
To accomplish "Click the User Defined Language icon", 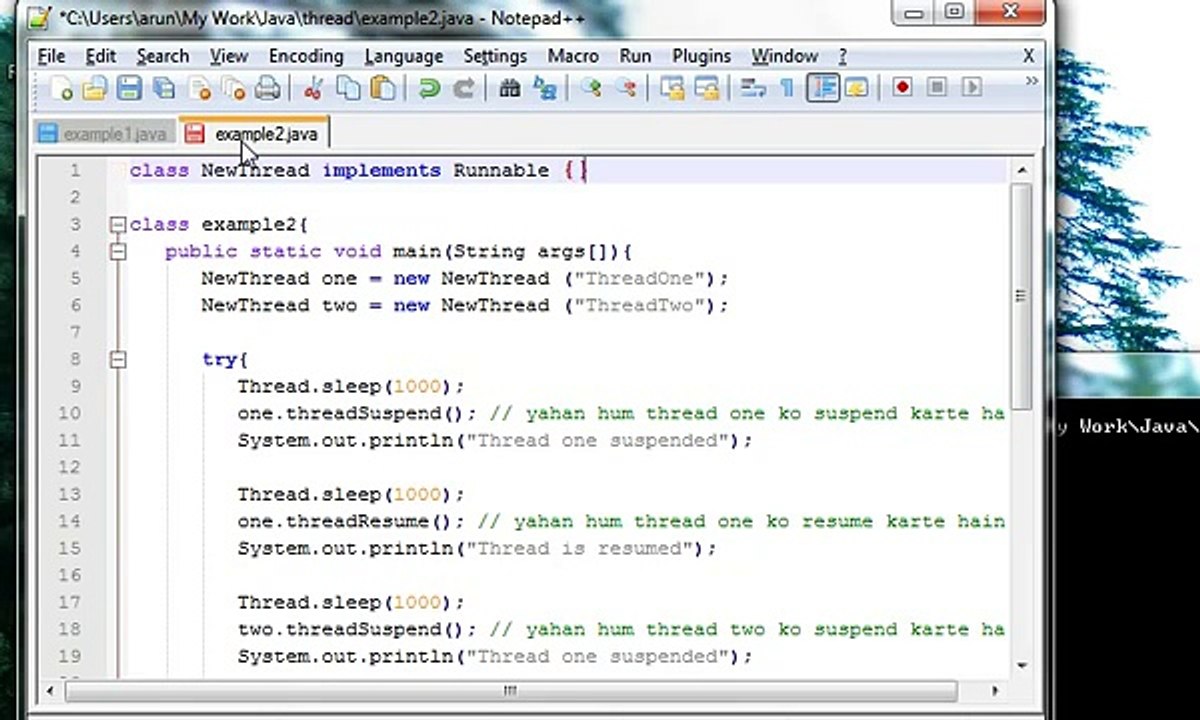I will (856, 88).
